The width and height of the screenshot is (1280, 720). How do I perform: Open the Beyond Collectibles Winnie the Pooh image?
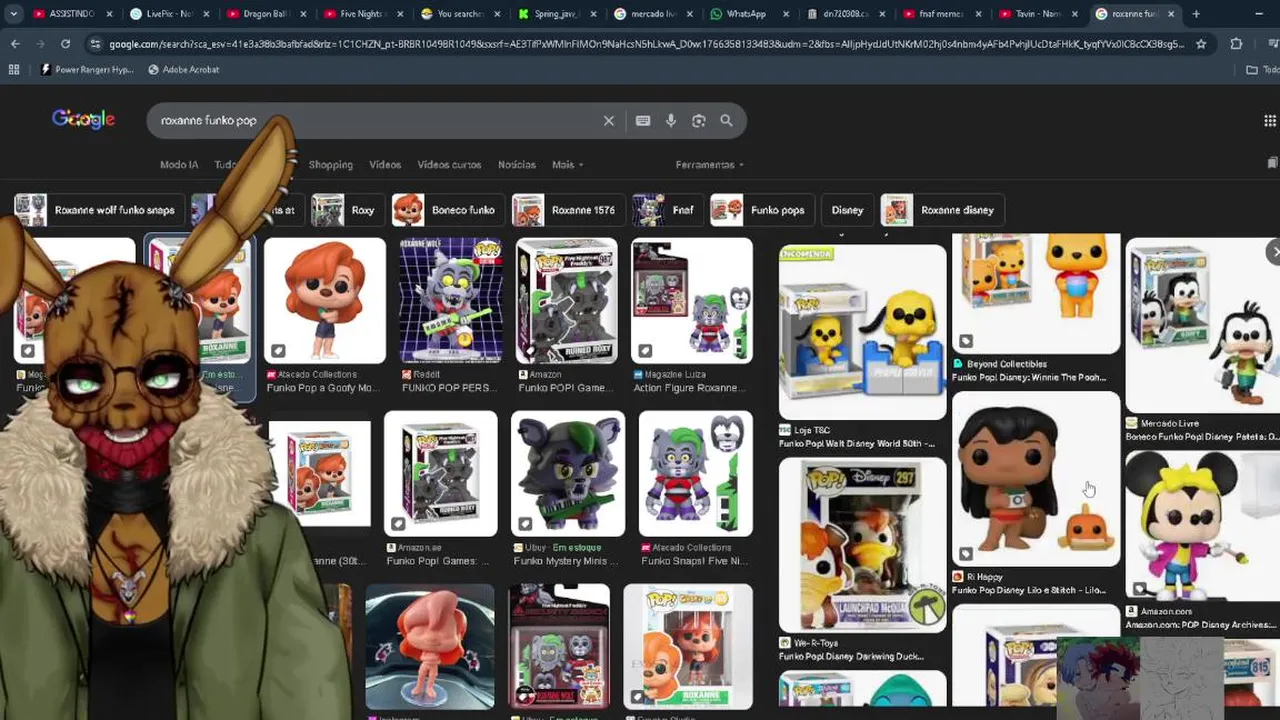(1036, 294)
